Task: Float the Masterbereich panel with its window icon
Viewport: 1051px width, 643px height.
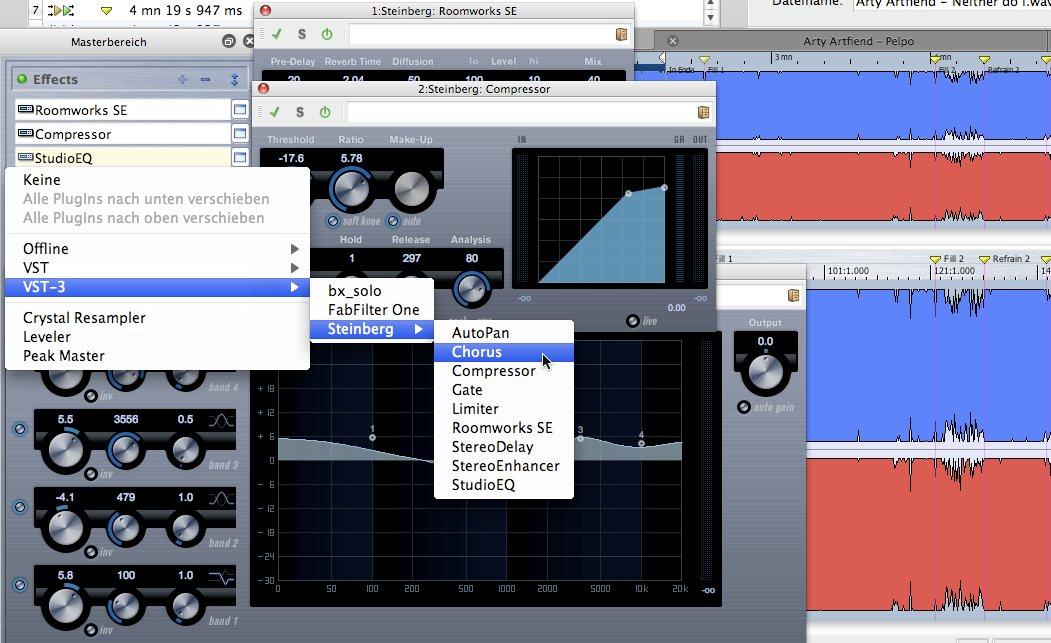Action: click(x=229, y=42)
